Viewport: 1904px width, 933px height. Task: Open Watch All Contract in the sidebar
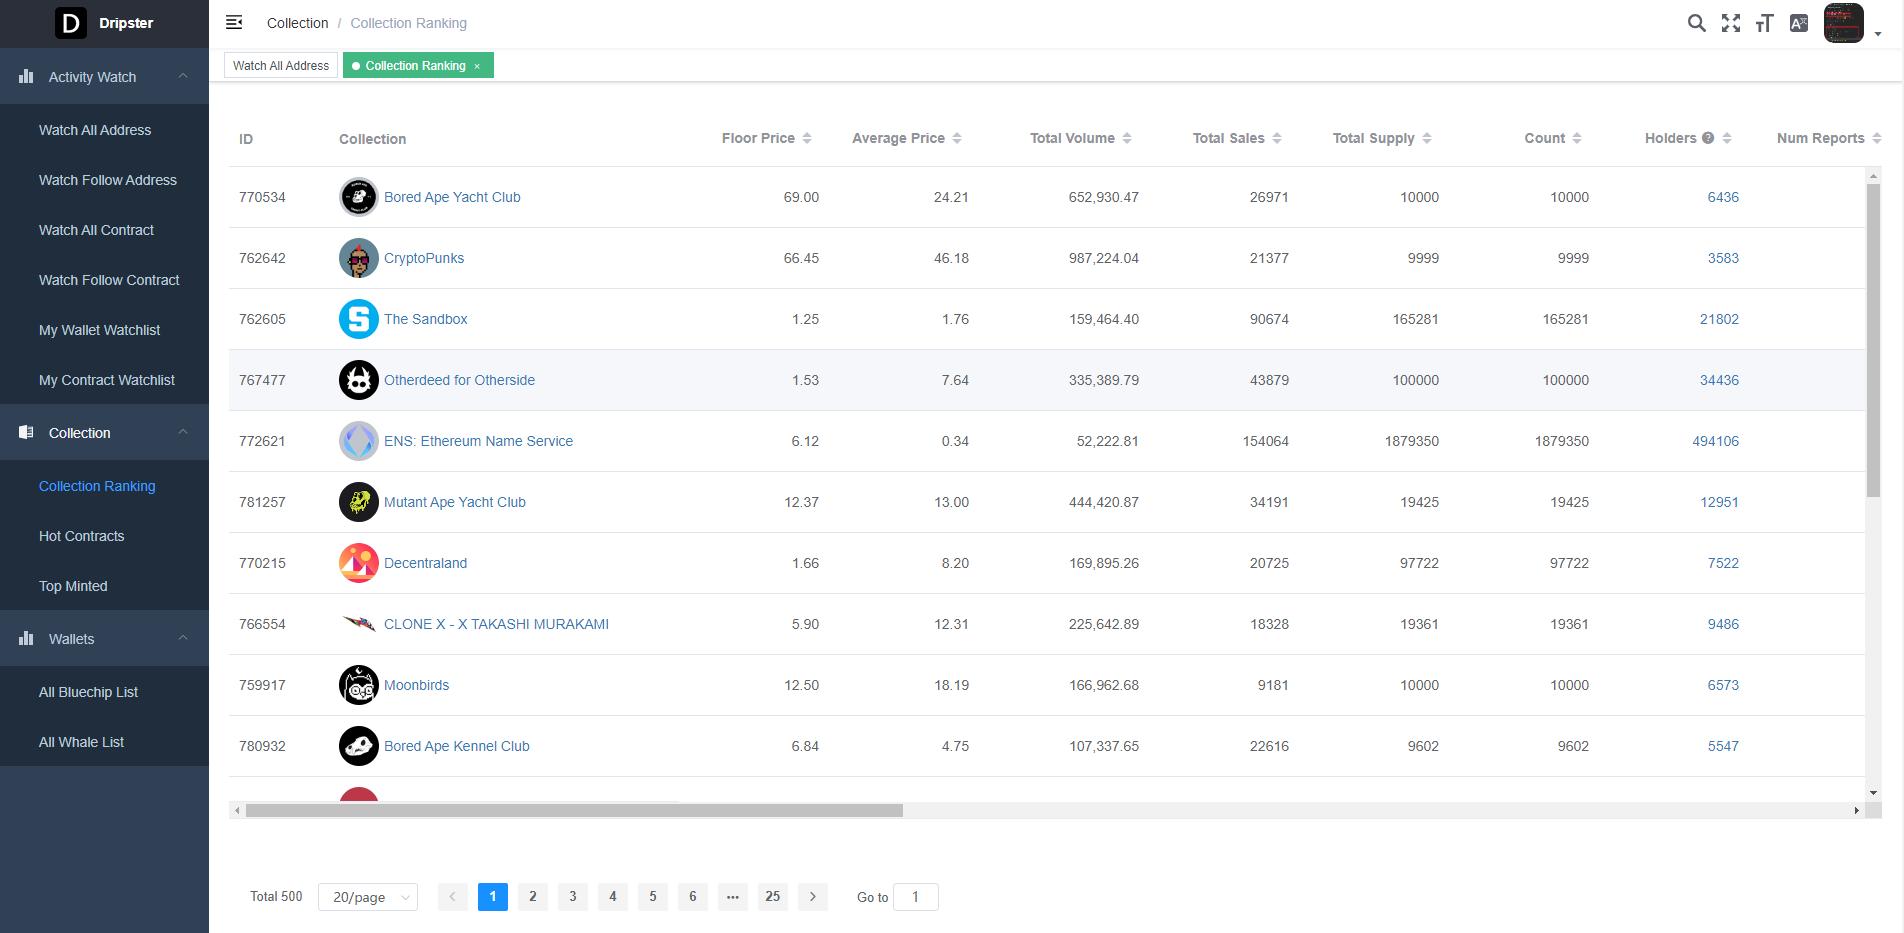click(96, 230)
